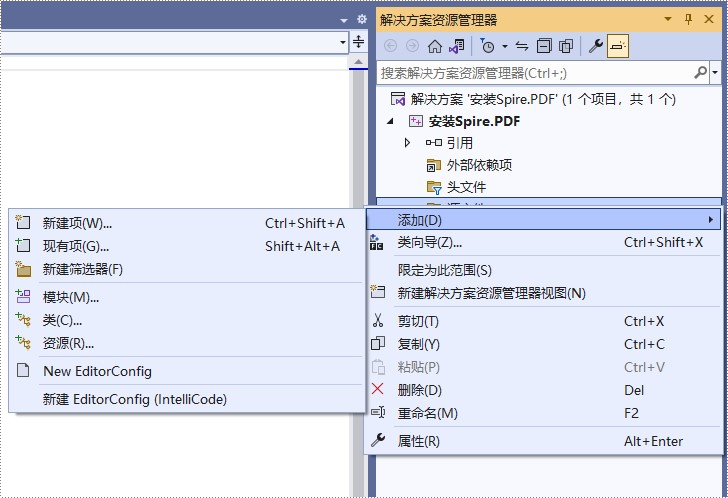Viewport: 728px width, 498px height.
Task: Click the new Solution Explorer view icon
Action: (x=377, y=292)
